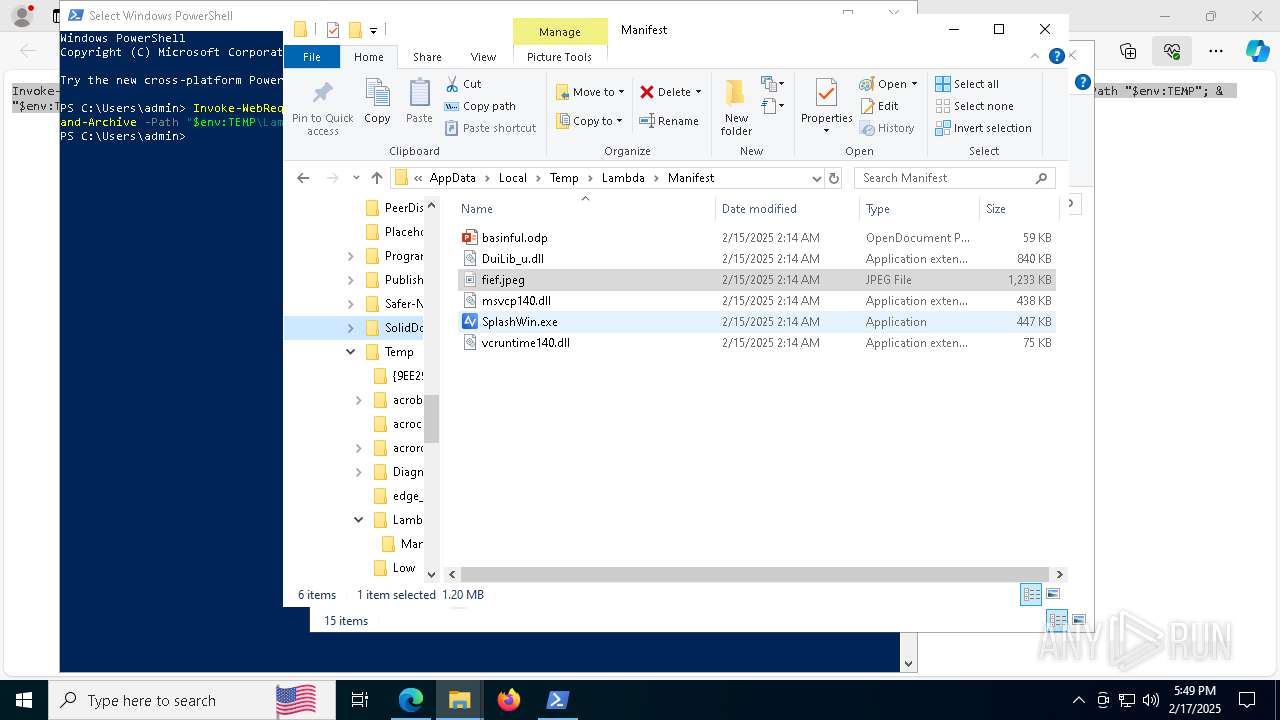Click History in Open group
Viewport: 1280px width, 720px height.
click(x=887, y=128)
